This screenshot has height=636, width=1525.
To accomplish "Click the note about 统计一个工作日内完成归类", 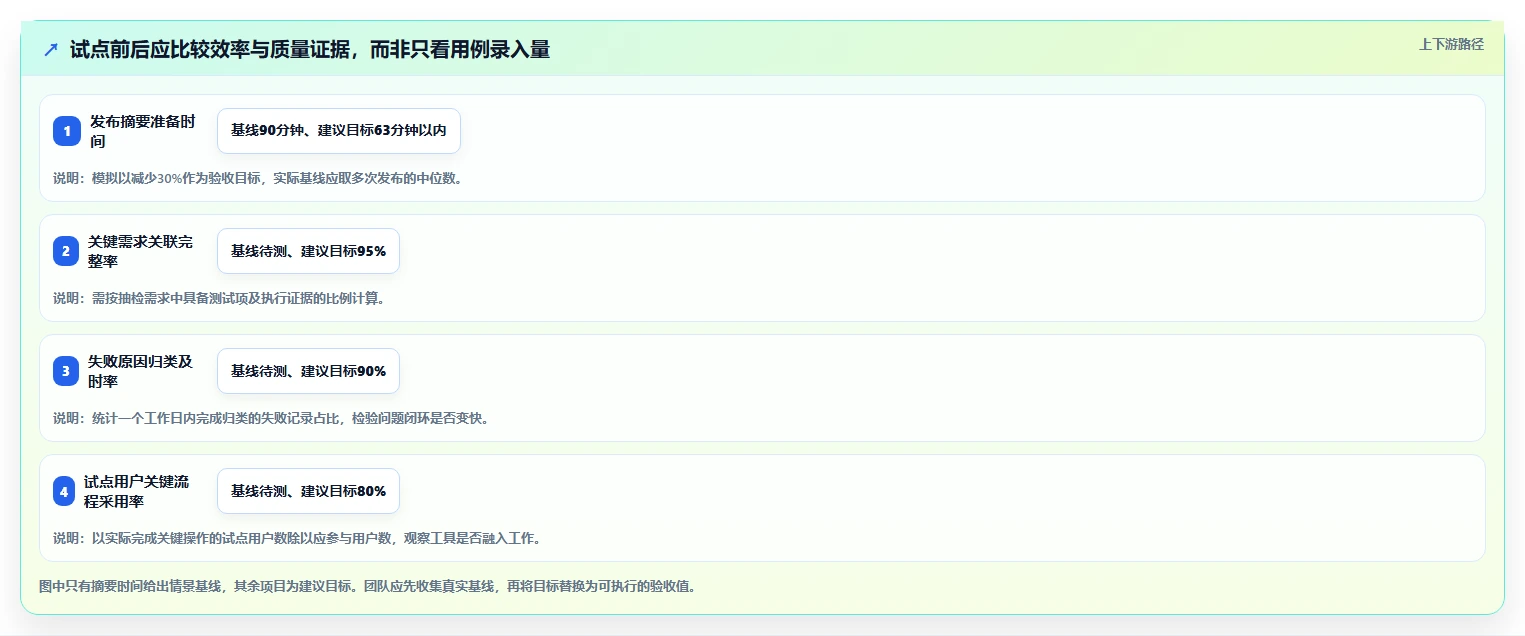I will click(271, 418).
